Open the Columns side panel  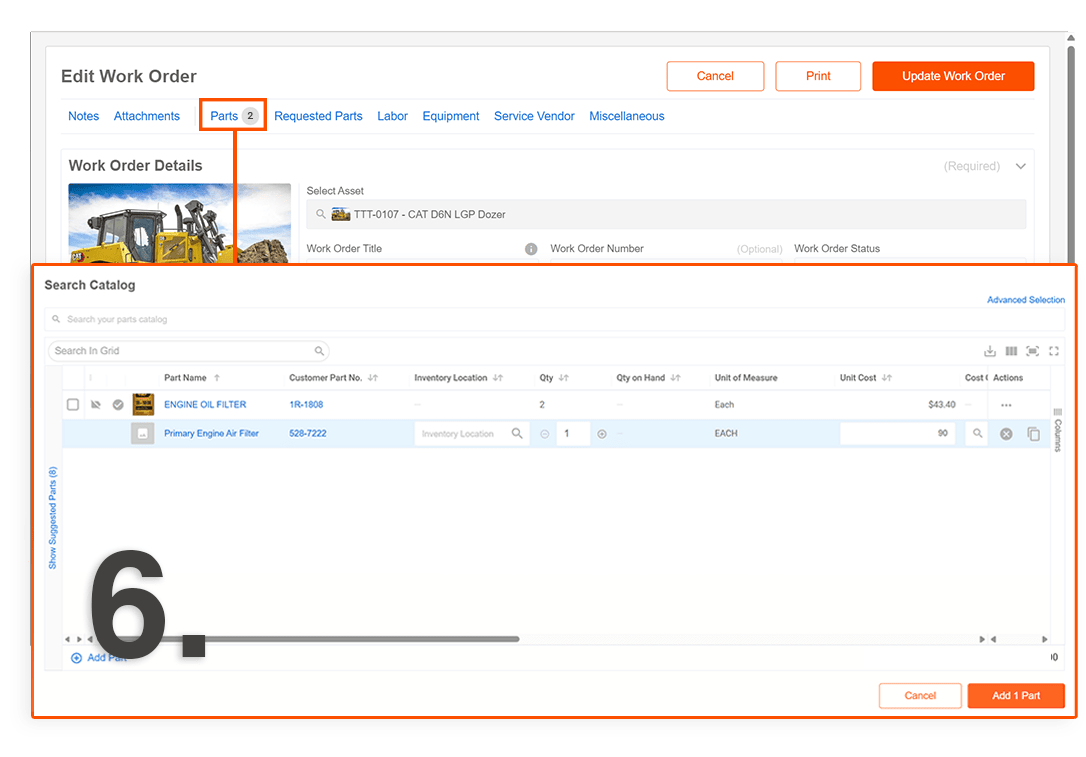click(x=1058, y=431)
